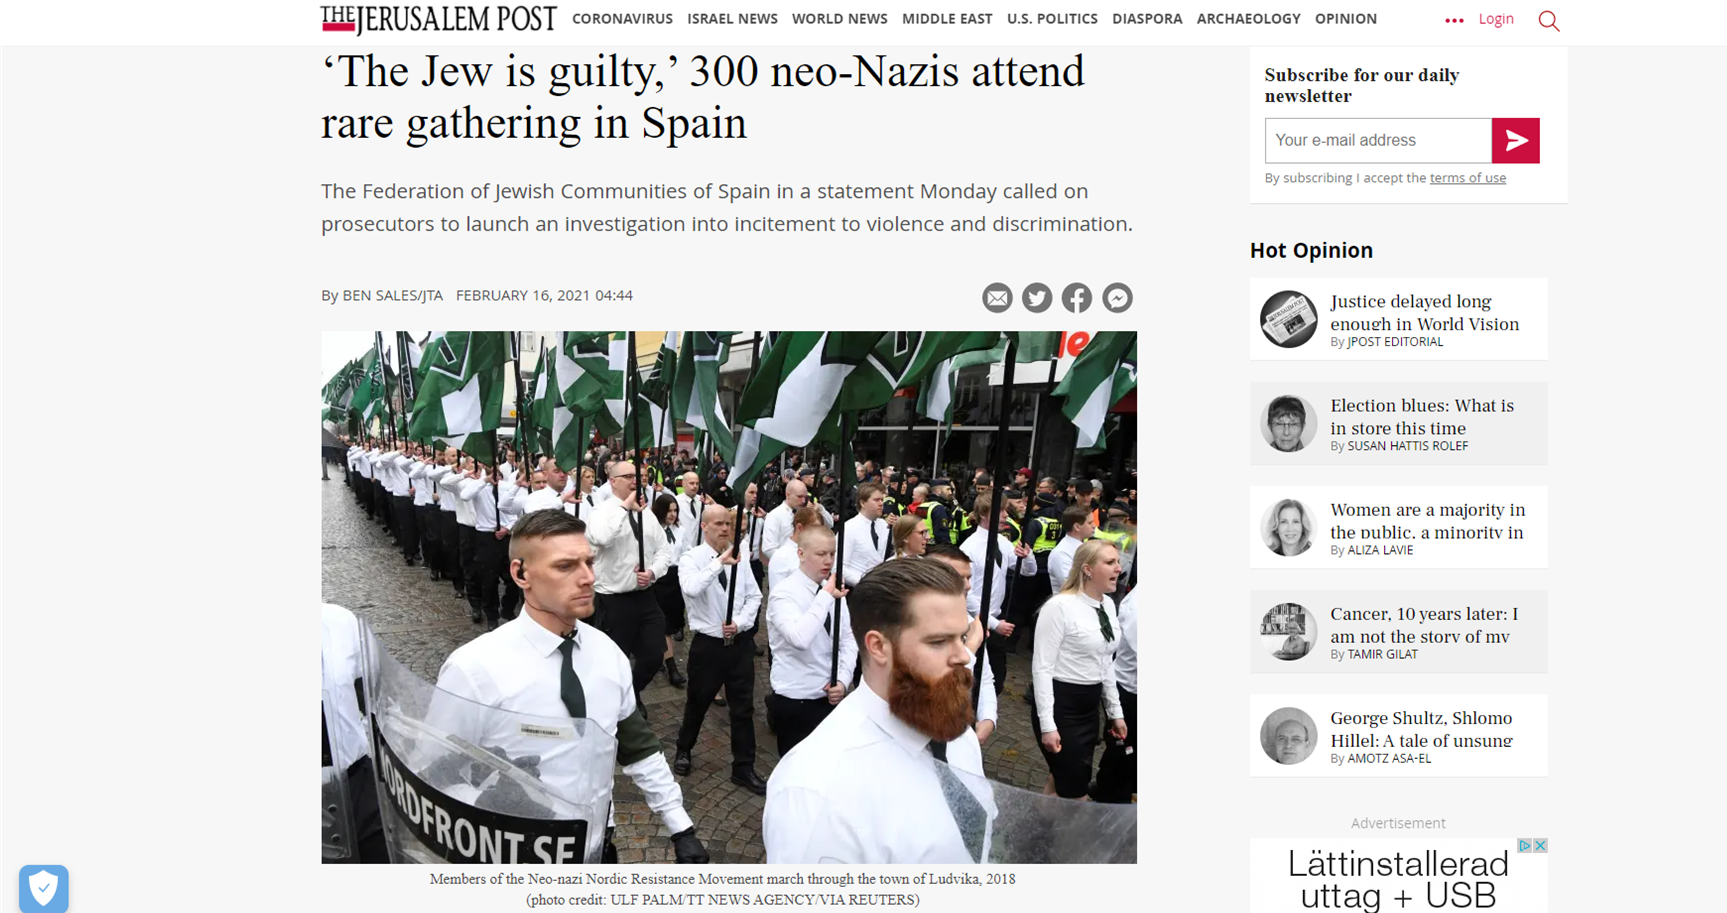1727x913 pixels.
Task: Close the advertisement with X icon
Action: pyautogui.click(x=1540, y=846)
